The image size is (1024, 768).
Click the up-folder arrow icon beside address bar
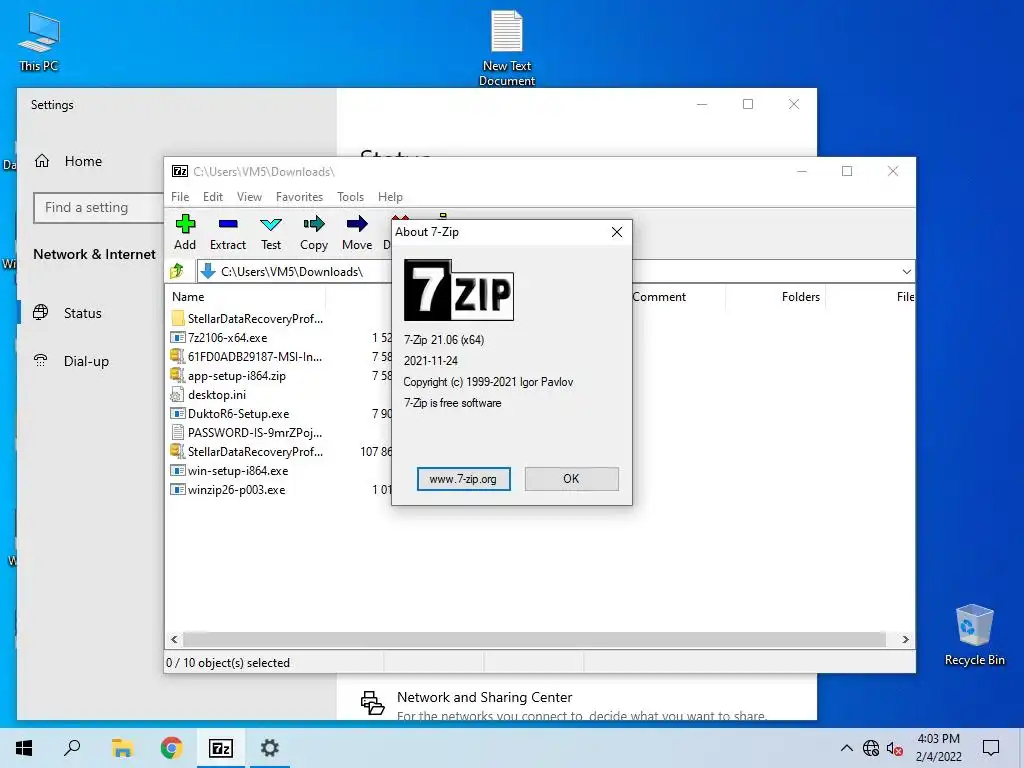177,271
